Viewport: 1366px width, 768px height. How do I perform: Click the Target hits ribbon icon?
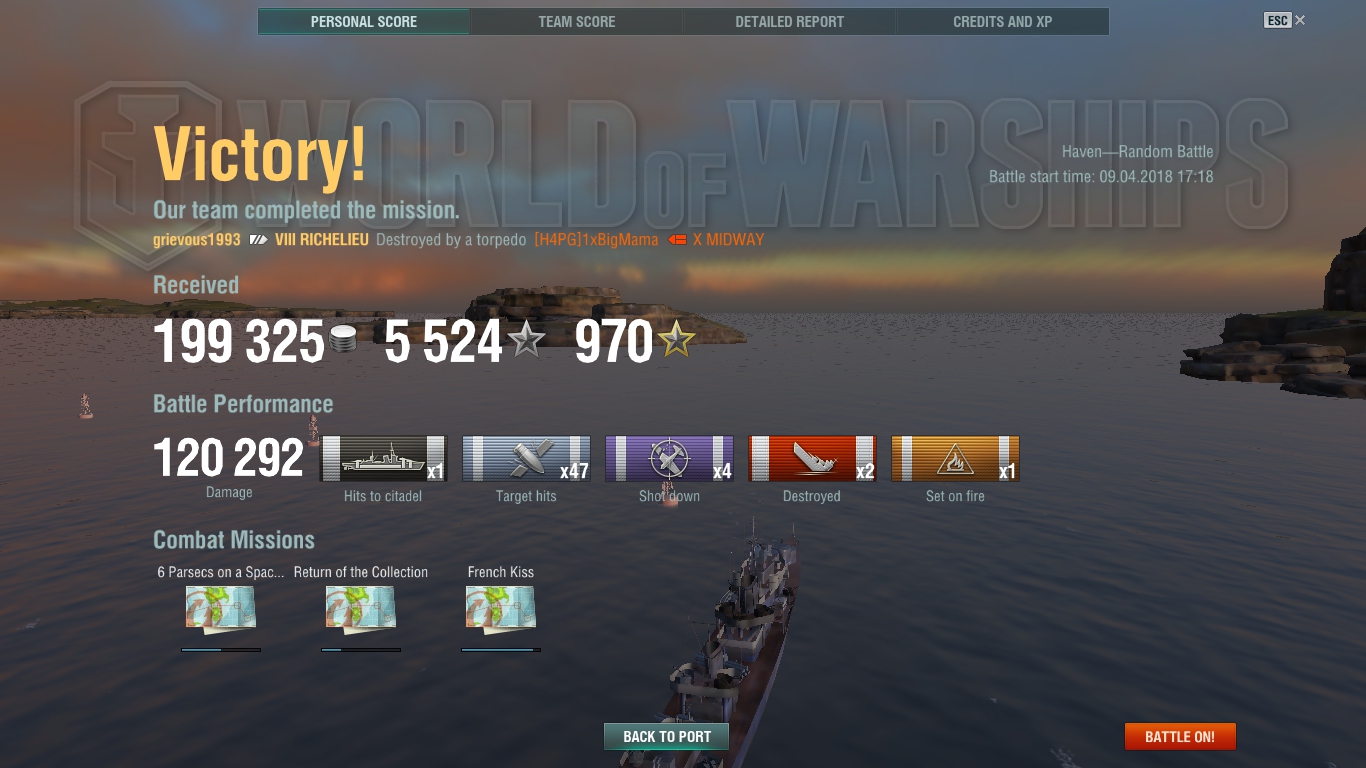(x=526, y=459)
